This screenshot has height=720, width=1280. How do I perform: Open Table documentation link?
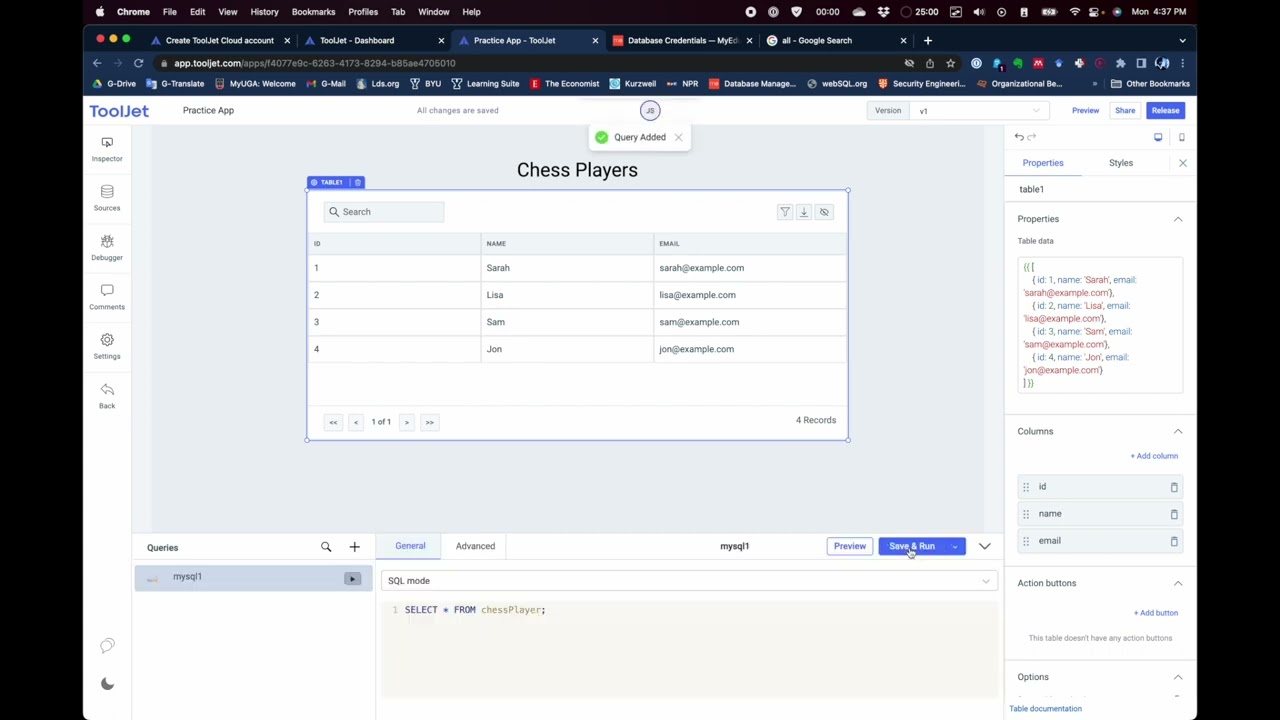pos(1045,709)
